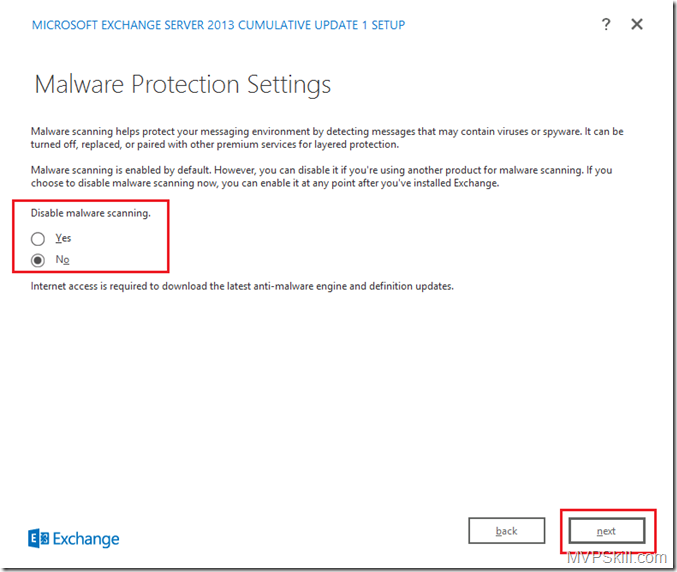
Task: Close the Exchange setup window
Action: (x=637, y=24)
